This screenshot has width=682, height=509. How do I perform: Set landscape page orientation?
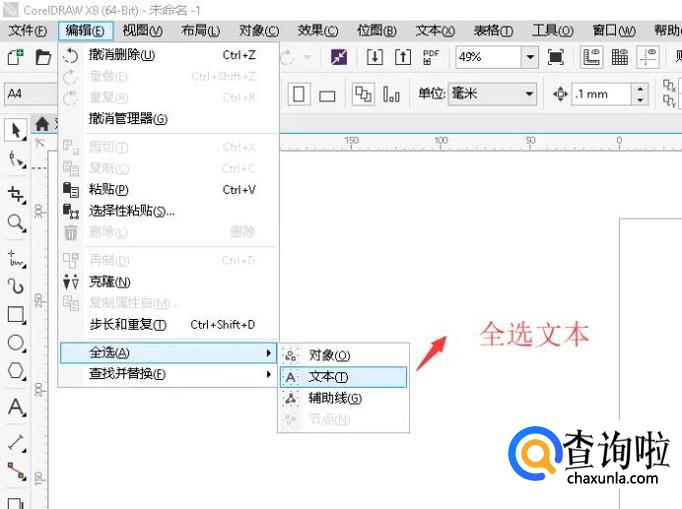327,95
